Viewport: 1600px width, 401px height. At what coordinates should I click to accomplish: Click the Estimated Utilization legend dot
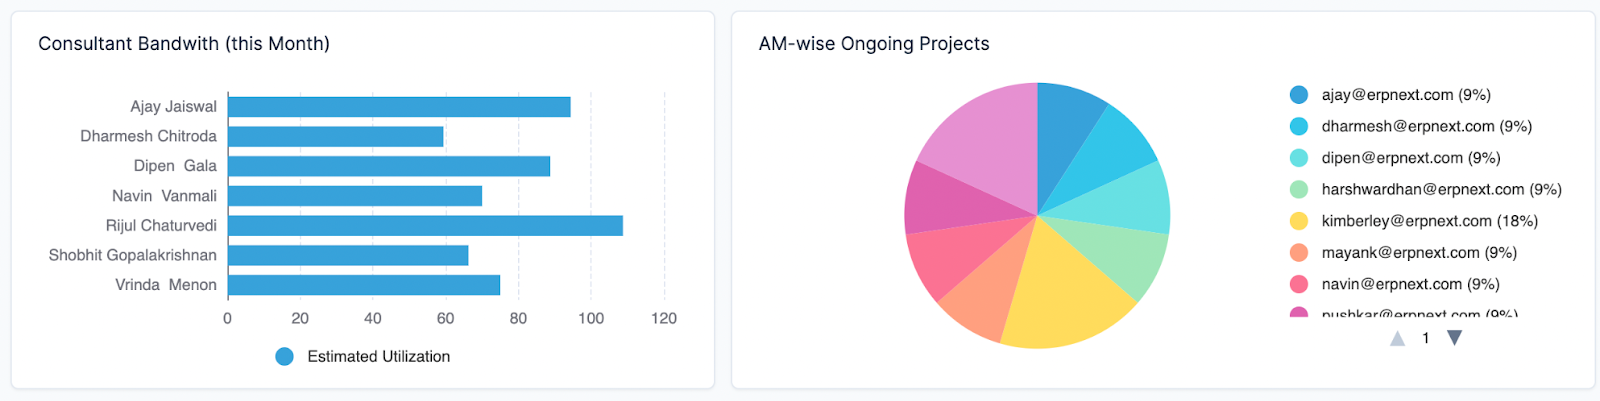(285, 357)
